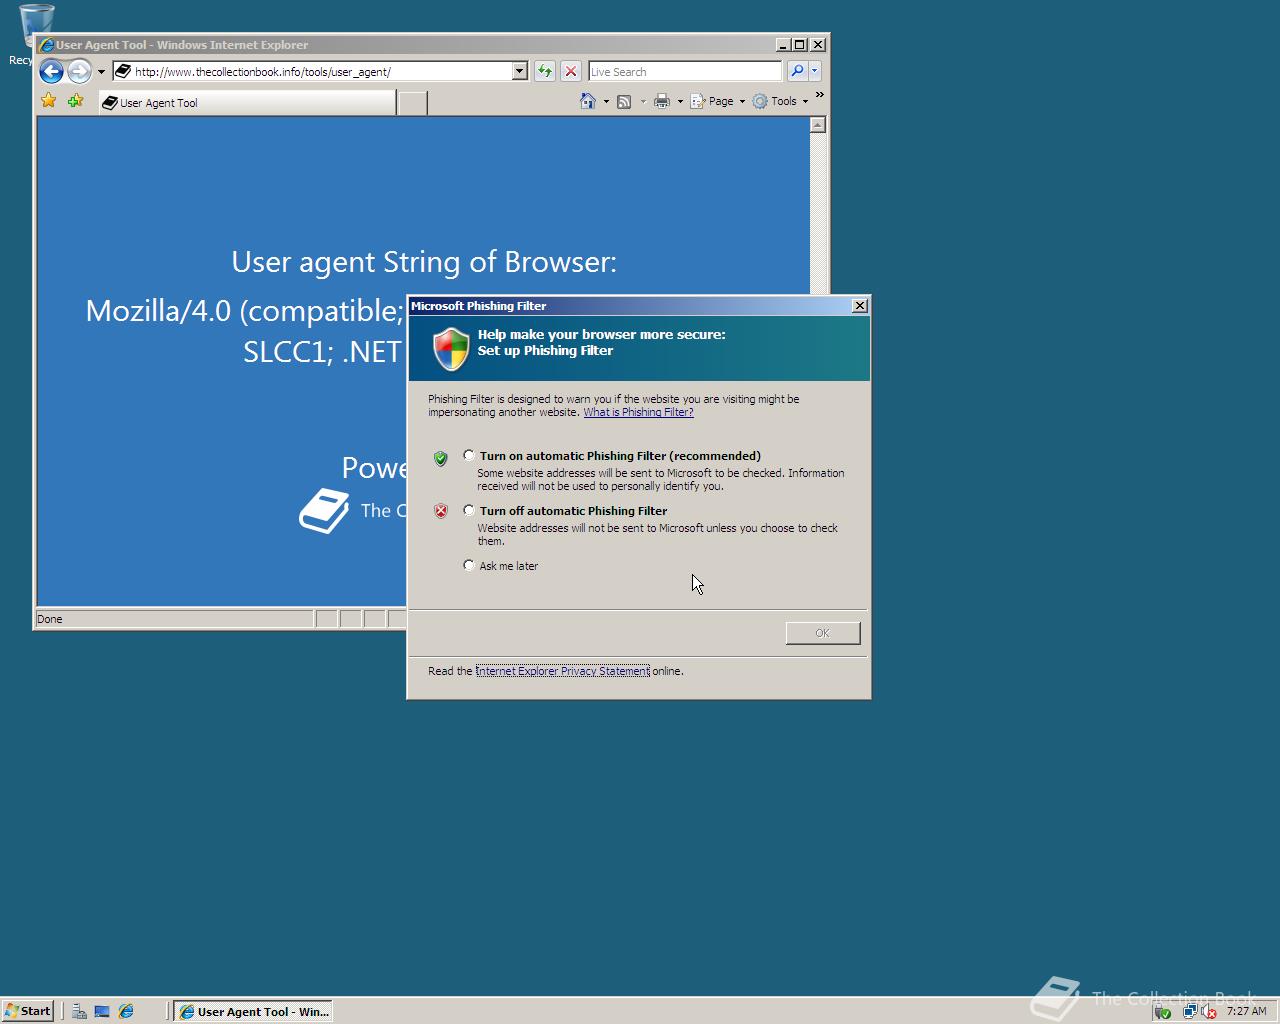
Task: Maximize the Internet Explorer window
Action: pos(799,44)
